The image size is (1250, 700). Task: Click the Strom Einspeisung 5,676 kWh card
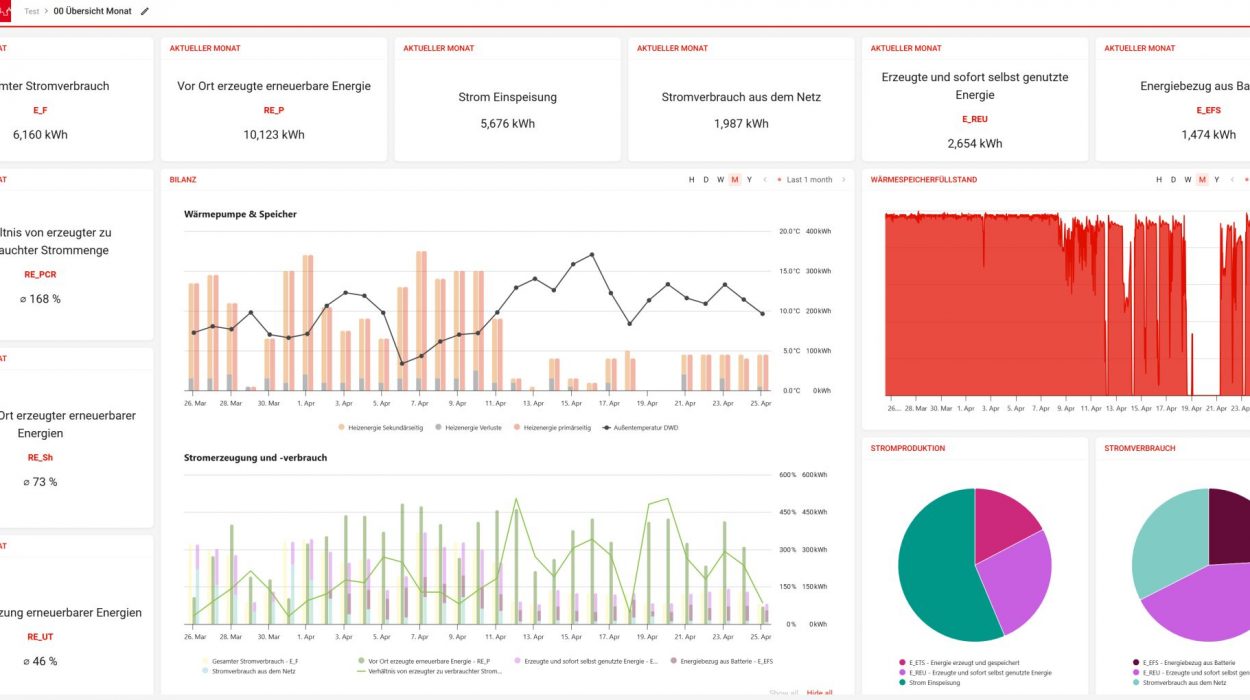(x=510, y=110)
